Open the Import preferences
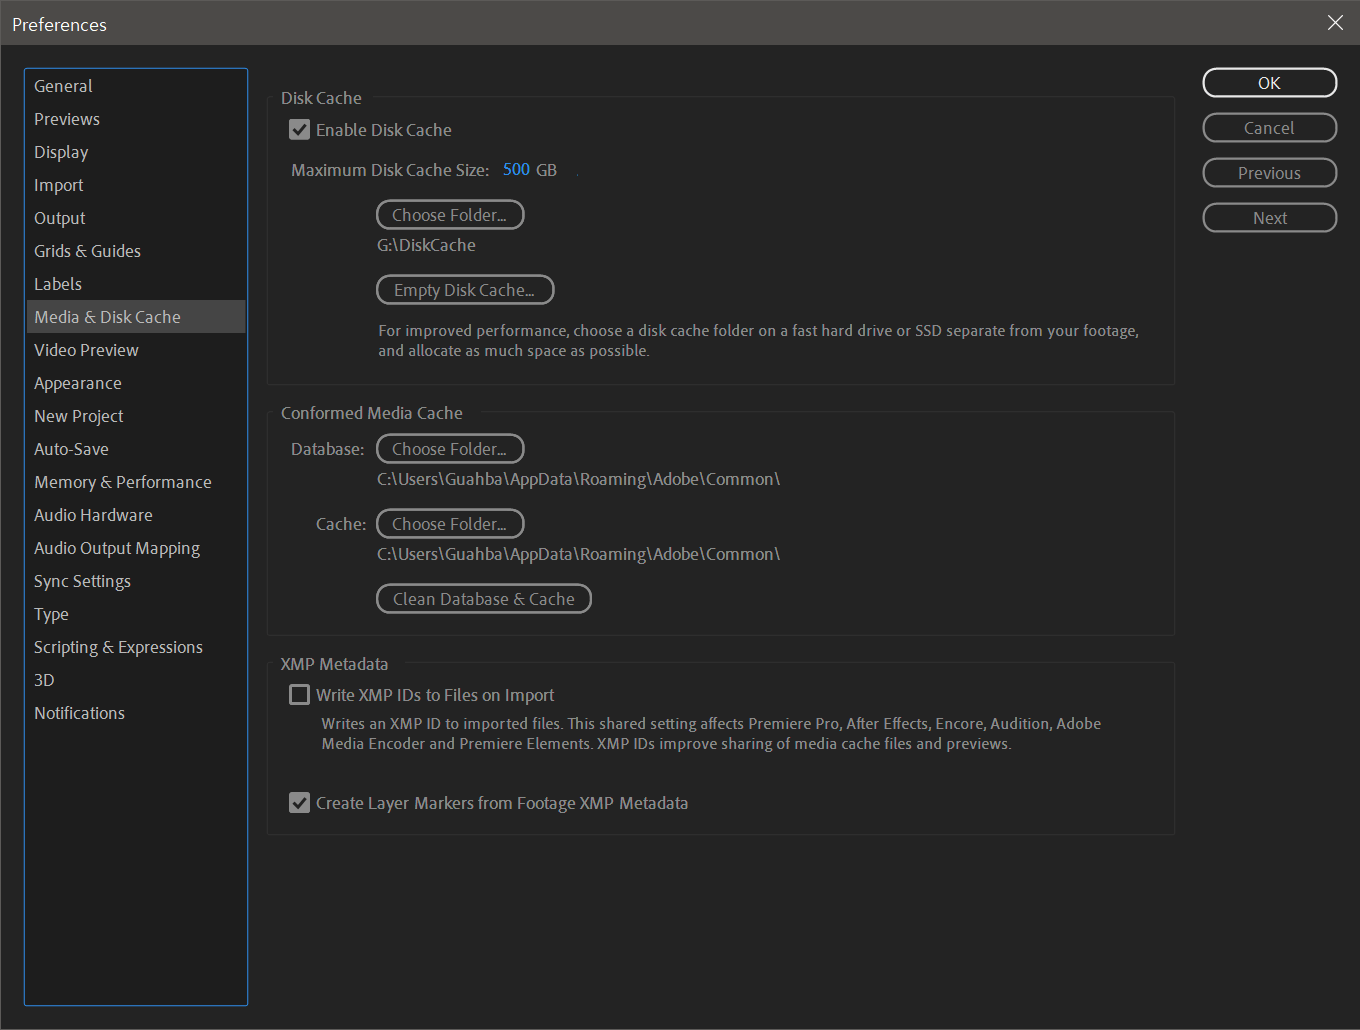This screenshot has height=1030, width=1360. (58, 184)
